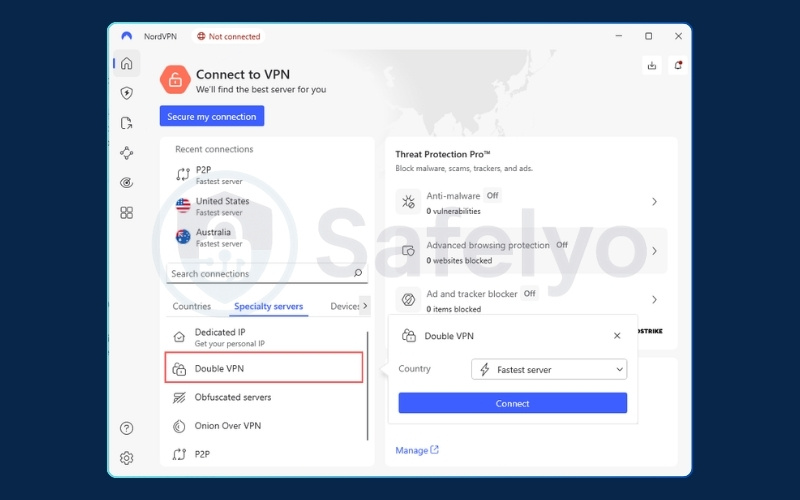Expand Ad and tracker blocker chevron
The image size is (800, 500).
tap(654, 299)
